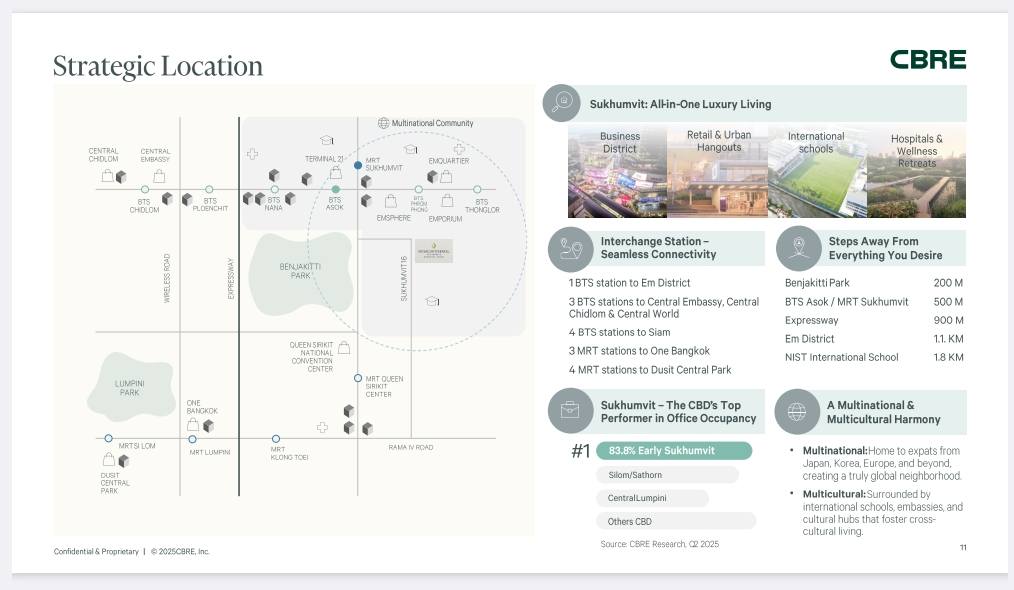Select the Business District photo

[x=617, y=172]
